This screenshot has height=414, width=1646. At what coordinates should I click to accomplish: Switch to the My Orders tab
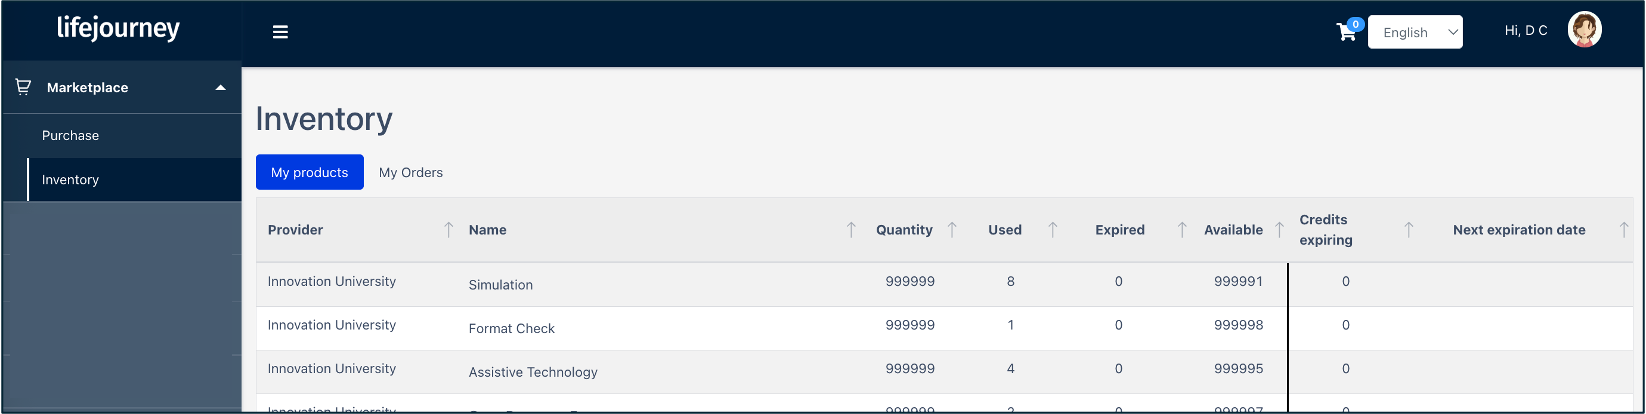click(410, 172)
